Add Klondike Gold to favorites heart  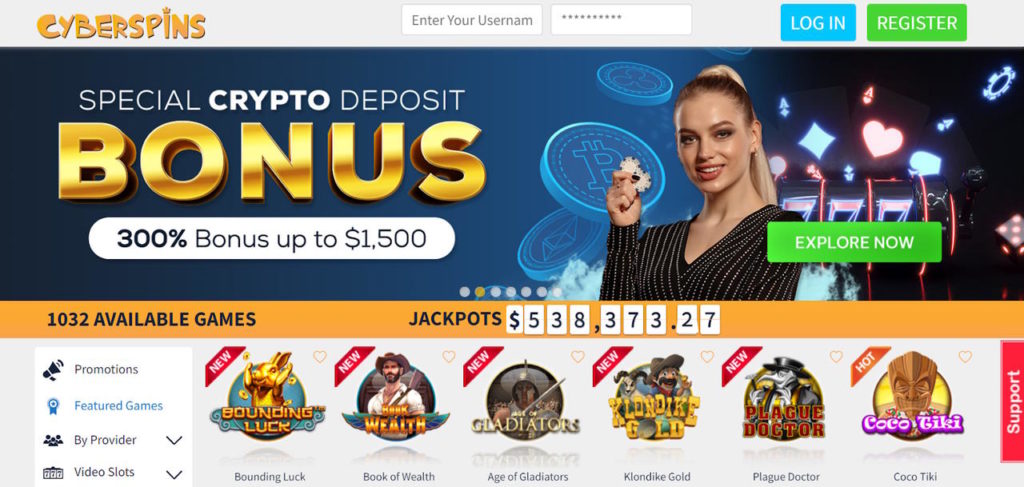pos(707,356)
